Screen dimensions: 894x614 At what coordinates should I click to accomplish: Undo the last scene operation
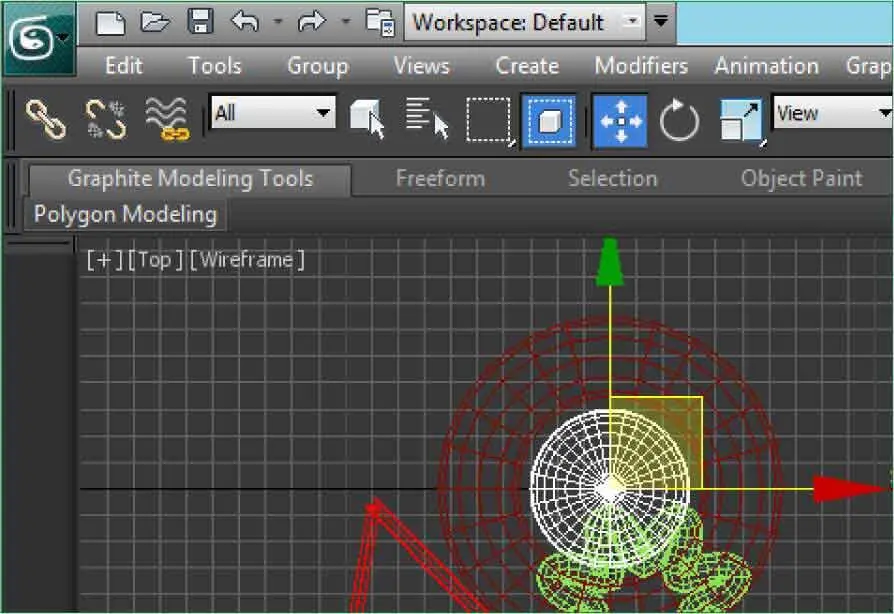point(245,22)
